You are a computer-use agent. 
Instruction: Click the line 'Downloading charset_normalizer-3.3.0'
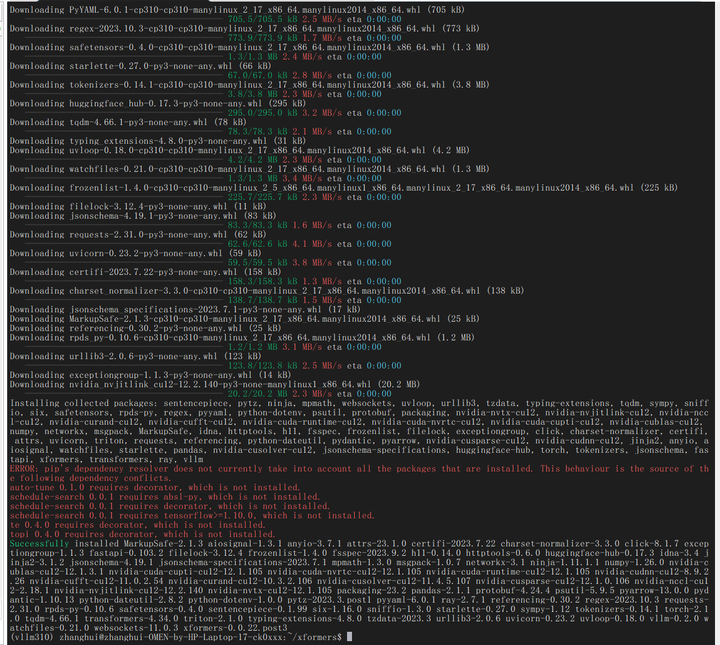[267, 291]
